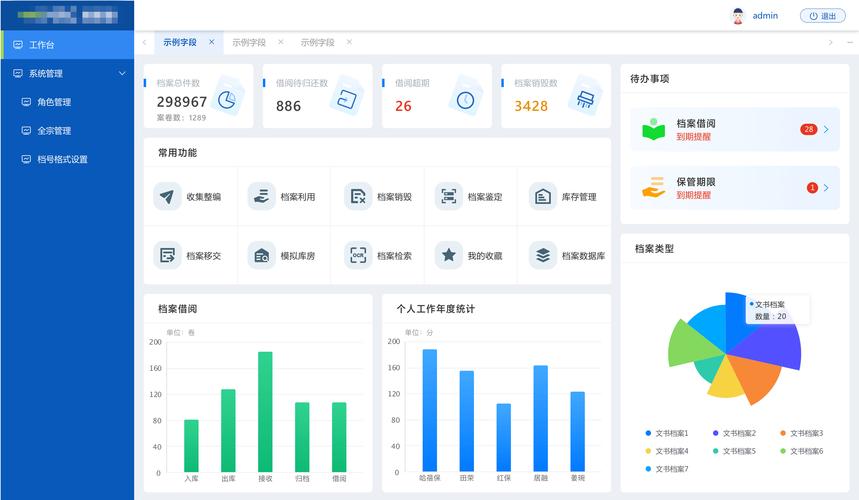Image resolution: width=859 pixels, height=500 pixels.
Task: Click the 298967 total archive count
Action: coord(182,102)
